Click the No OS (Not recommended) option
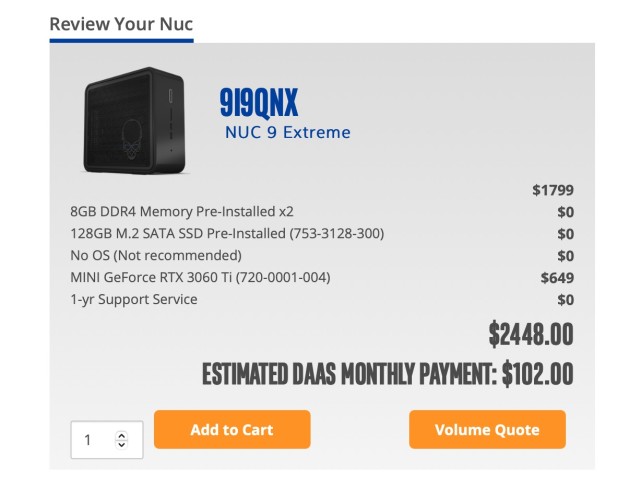Viewport: 641px width, 489px height. [x=156, y=255]
